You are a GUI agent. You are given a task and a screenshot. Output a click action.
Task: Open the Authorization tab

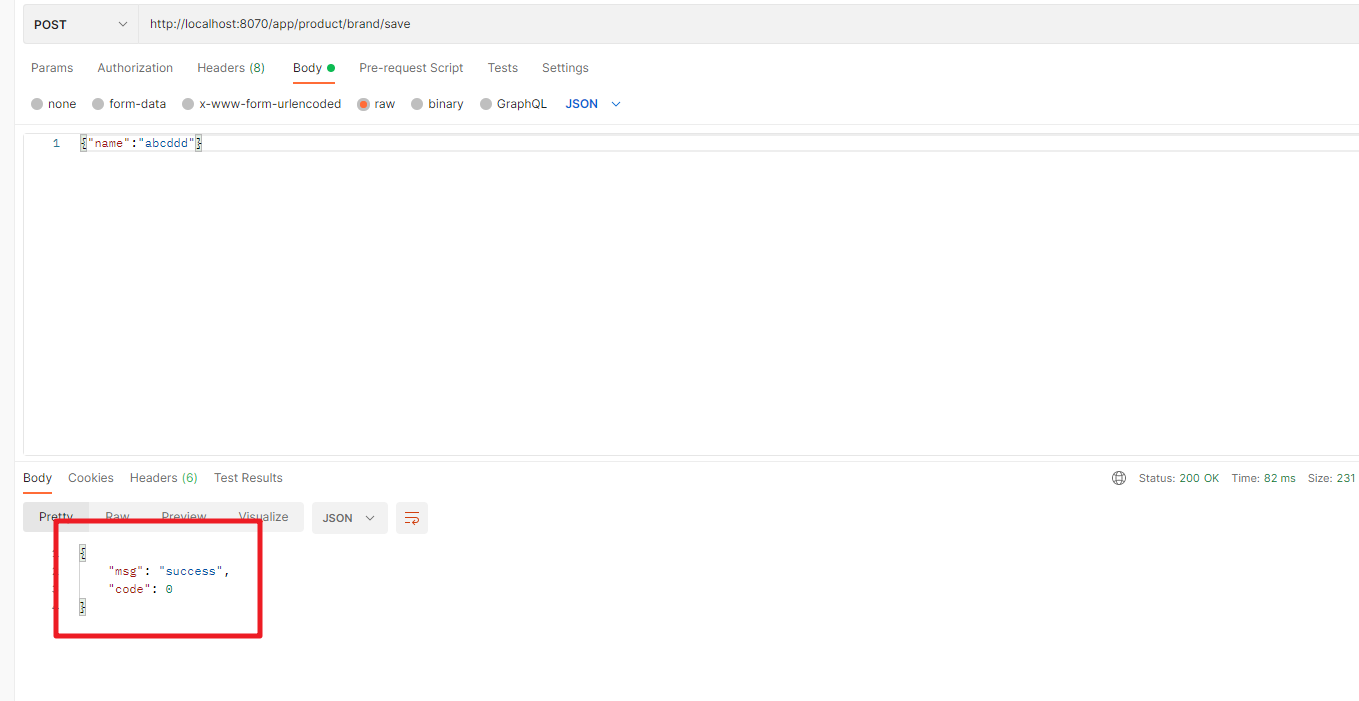click(x=135, y=68)
